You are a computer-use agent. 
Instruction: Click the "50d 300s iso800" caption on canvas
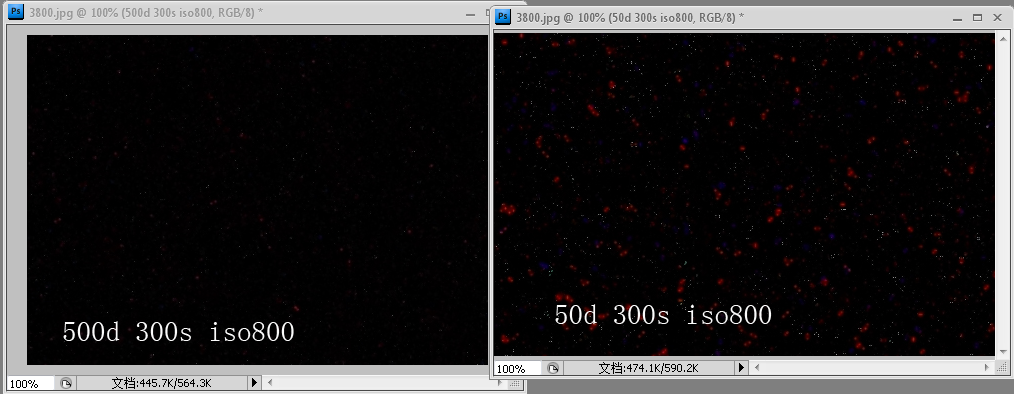(x=663, y=315)
